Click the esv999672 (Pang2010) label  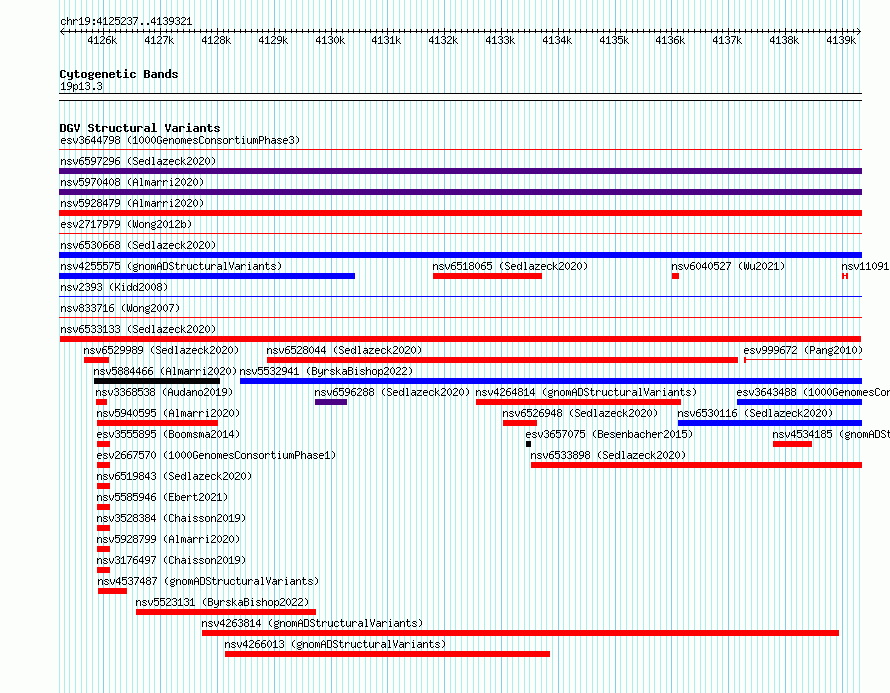tap(803, 350)
